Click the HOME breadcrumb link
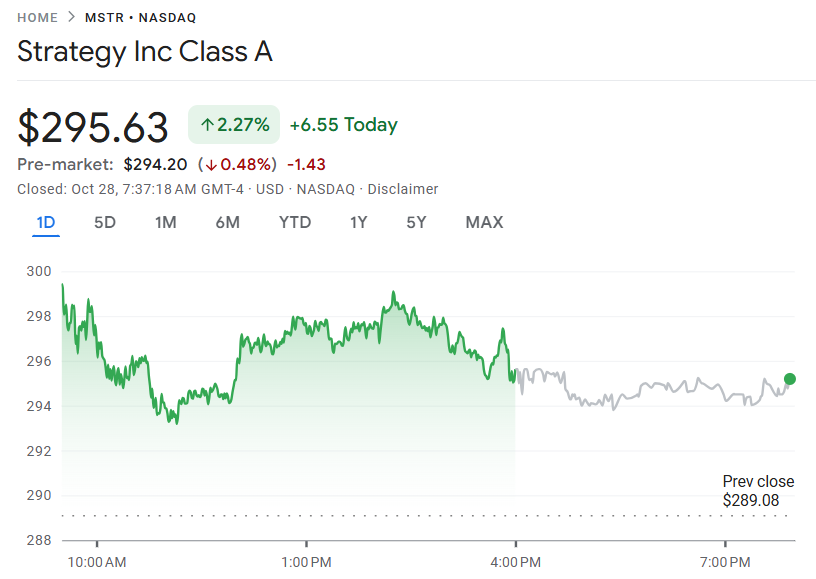816x579 pixels. 38,18
